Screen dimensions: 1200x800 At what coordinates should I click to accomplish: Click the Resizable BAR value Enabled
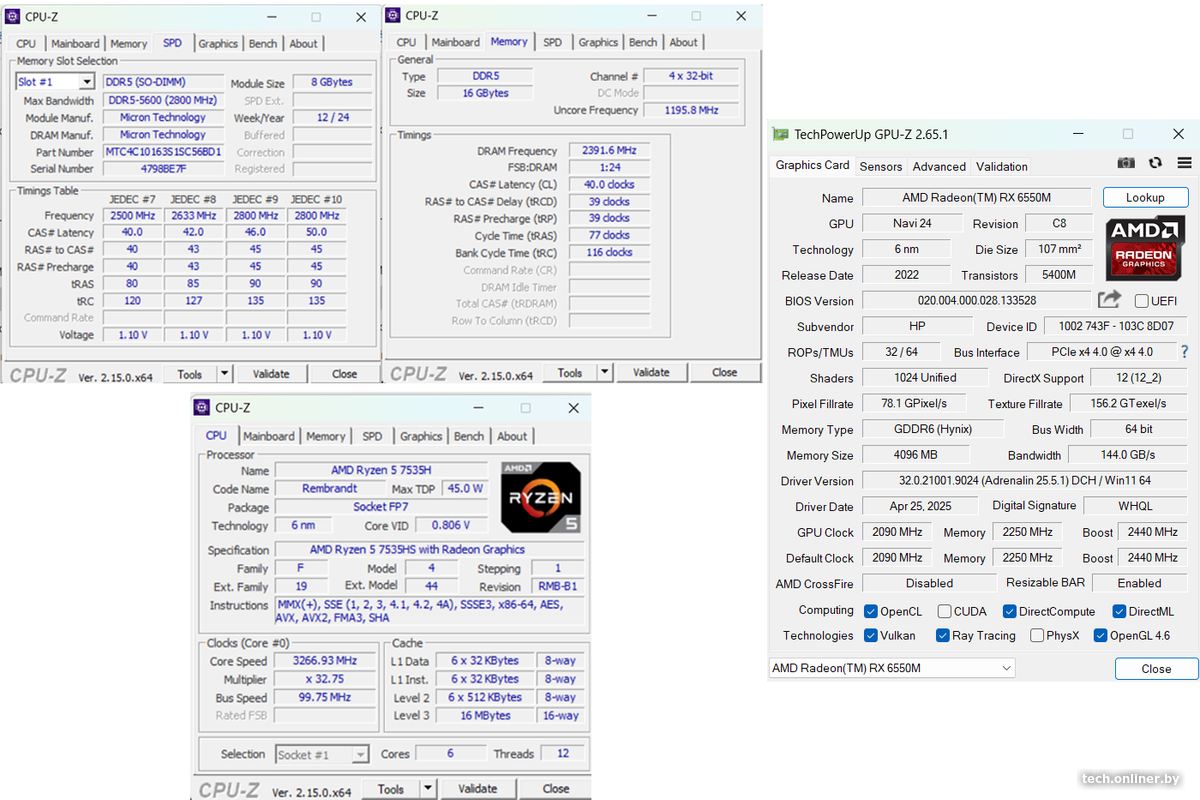point(1139,583)
